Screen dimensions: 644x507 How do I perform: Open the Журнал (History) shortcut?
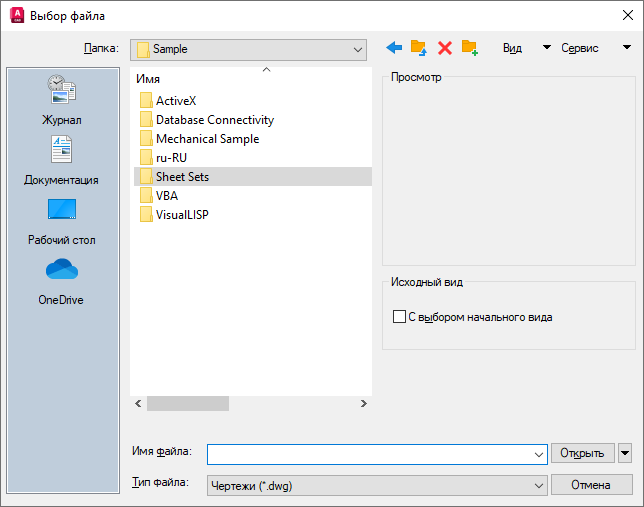click(x=62, y=100)
